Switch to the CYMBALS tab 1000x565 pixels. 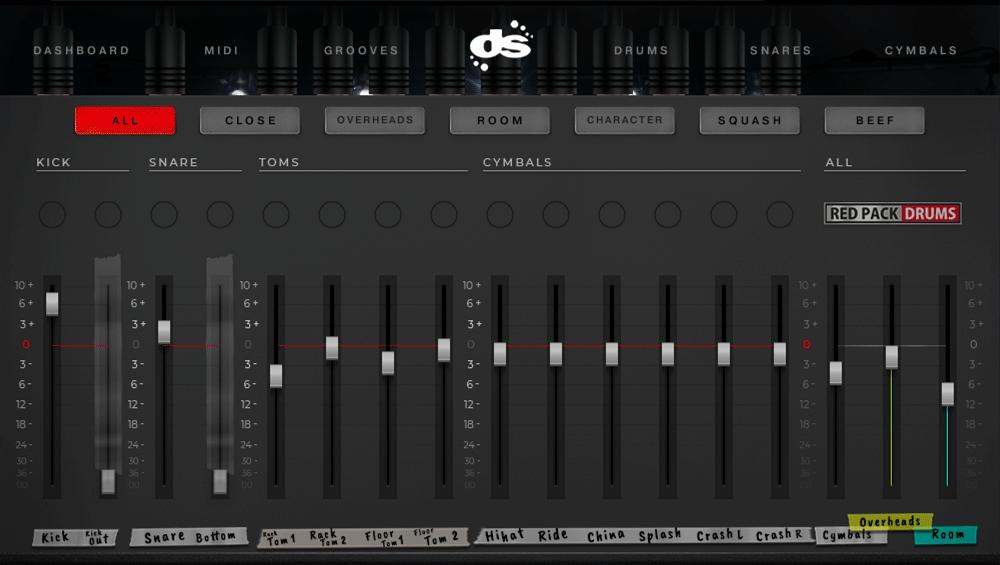click(921, 50)
